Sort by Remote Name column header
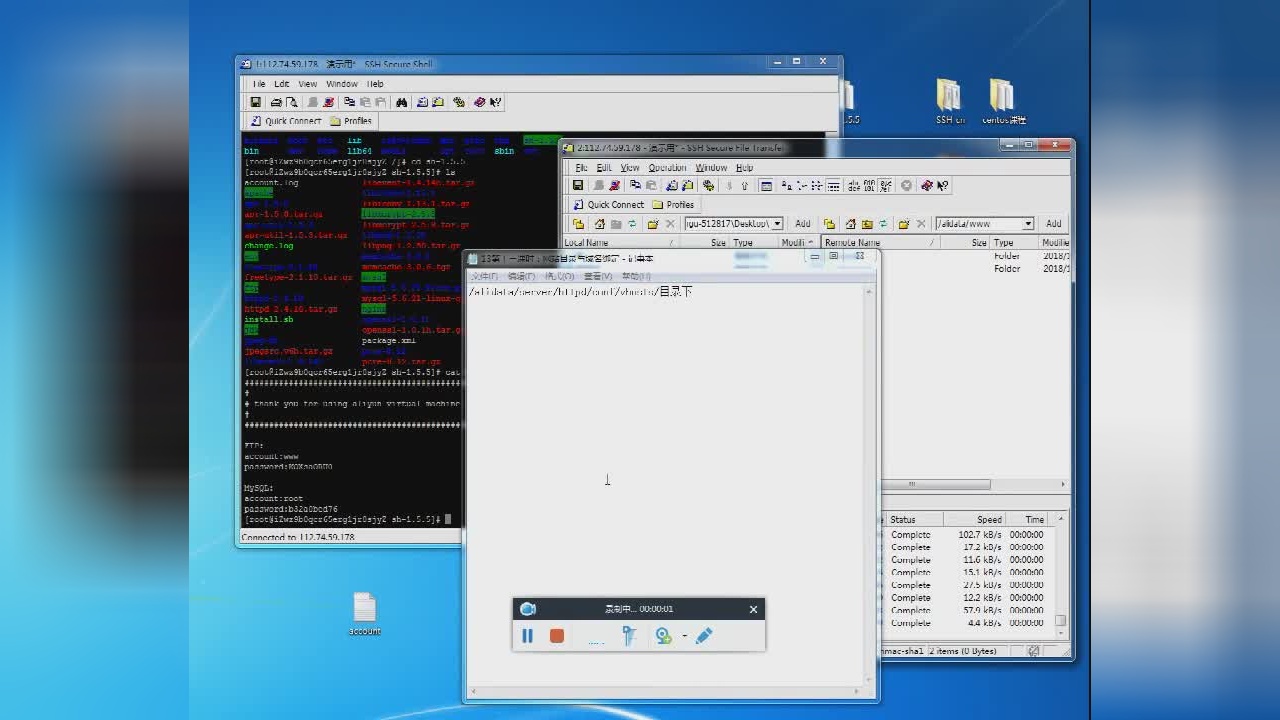This screenshot has height=720, width=1280. click(881, 243)
